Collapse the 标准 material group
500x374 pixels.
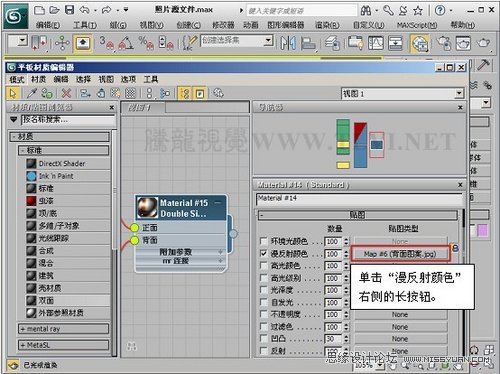click(x=63, y=150)
